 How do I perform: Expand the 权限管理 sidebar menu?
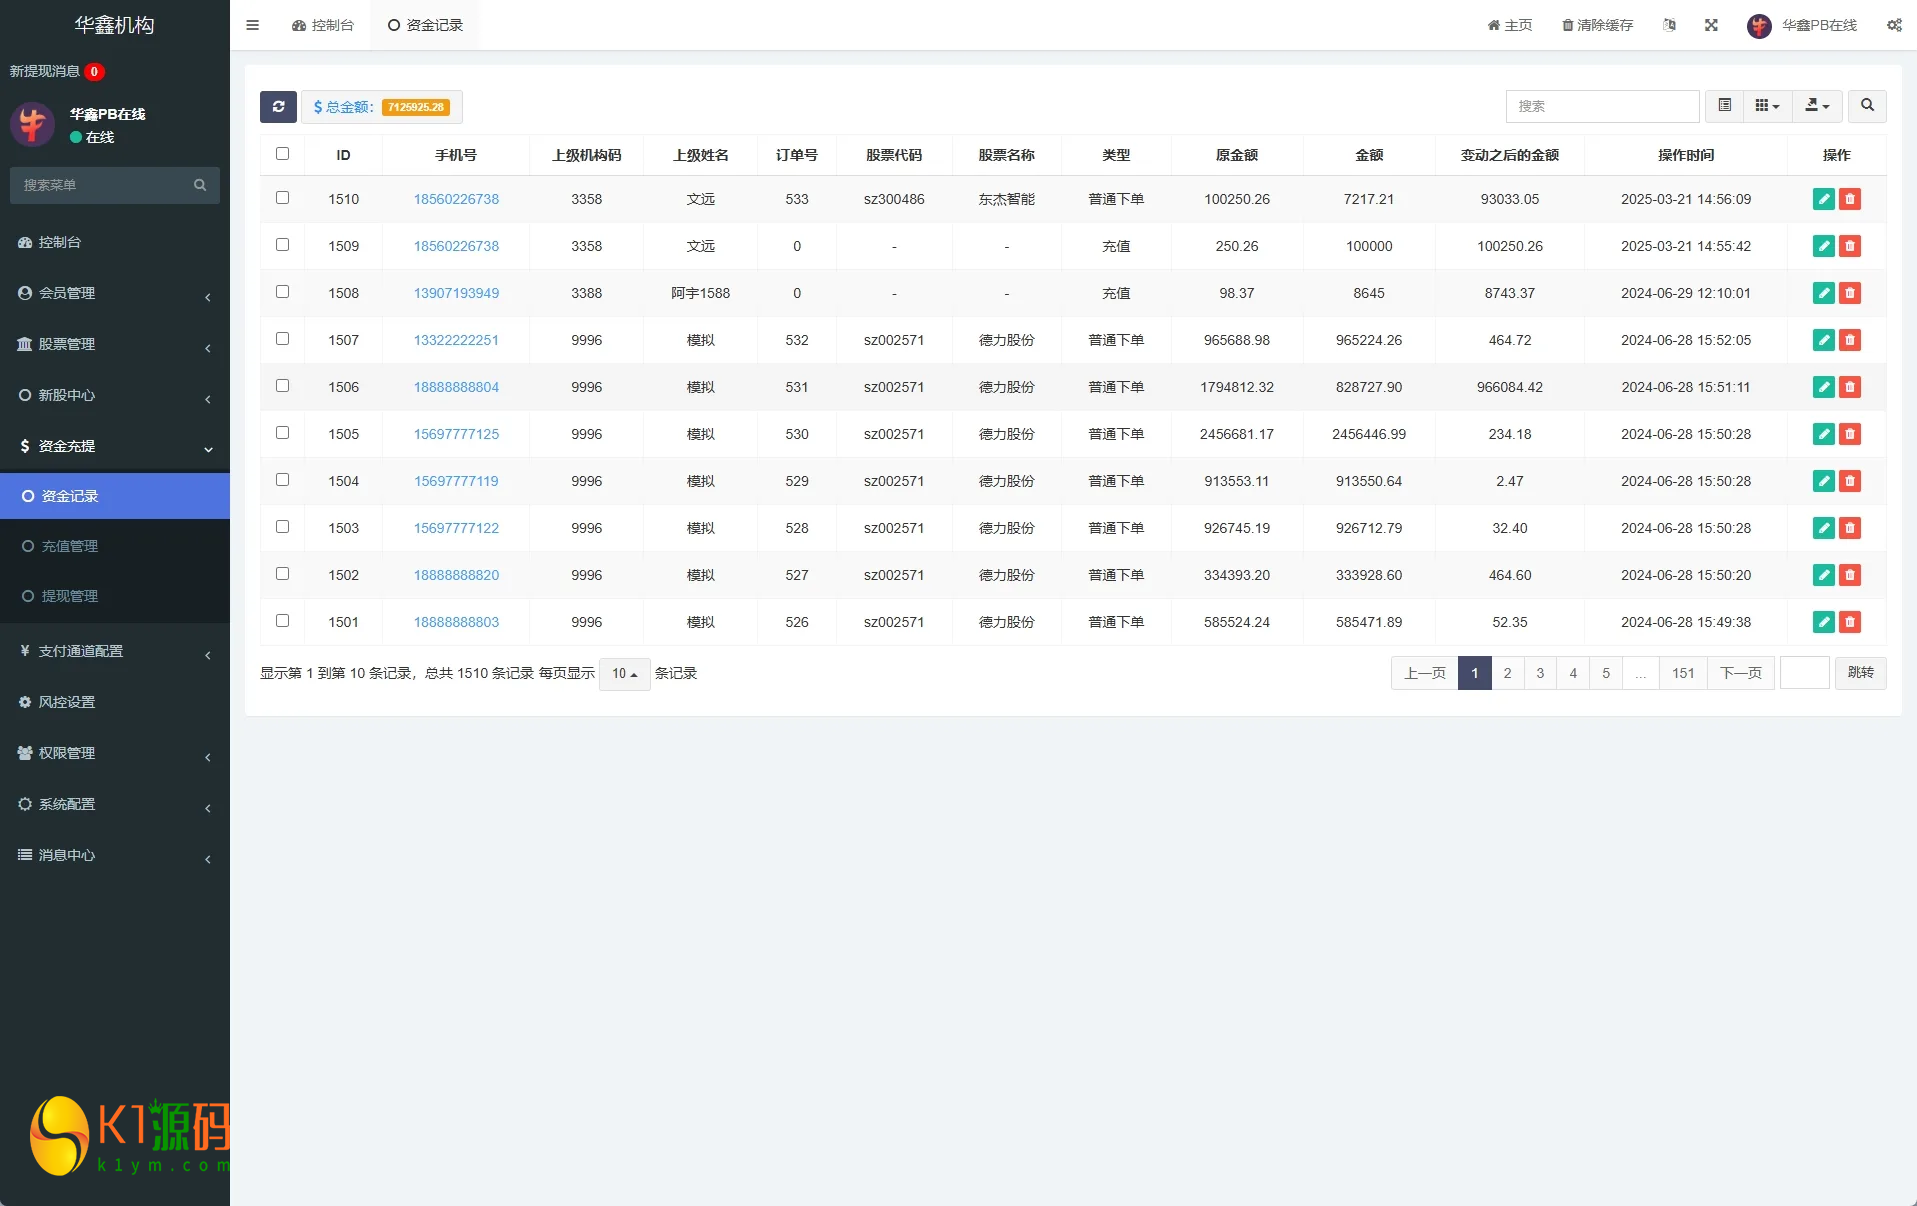[115, 753]
